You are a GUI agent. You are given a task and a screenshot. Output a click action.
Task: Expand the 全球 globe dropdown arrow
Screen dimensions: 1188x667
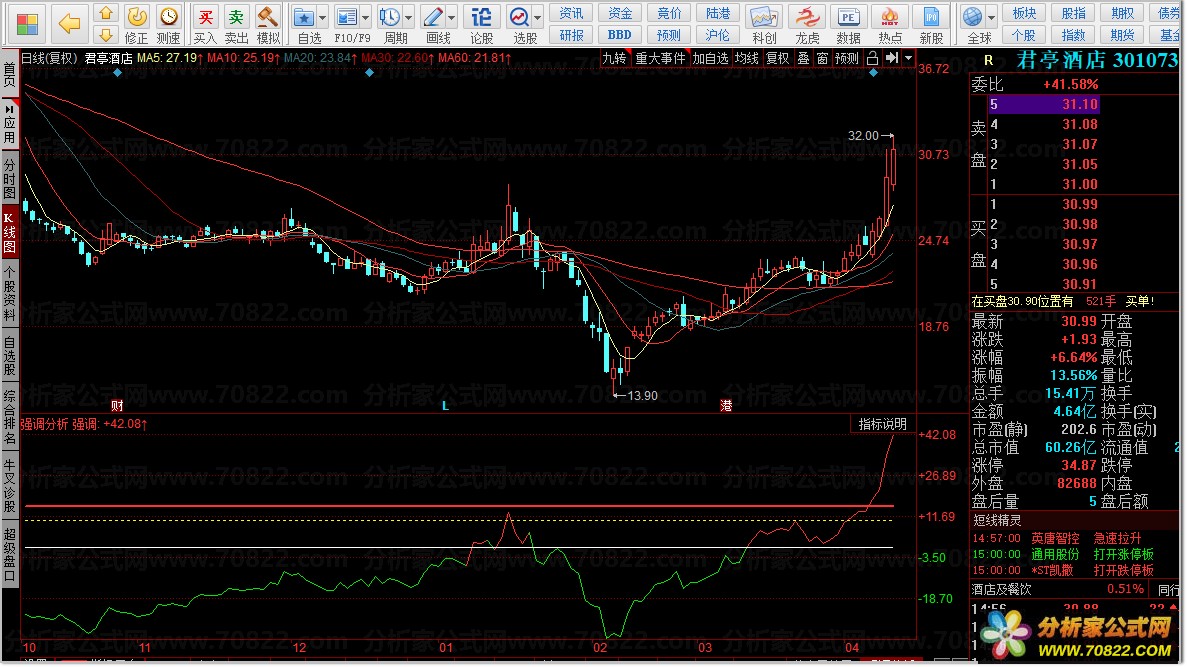[x=992, y=17]
